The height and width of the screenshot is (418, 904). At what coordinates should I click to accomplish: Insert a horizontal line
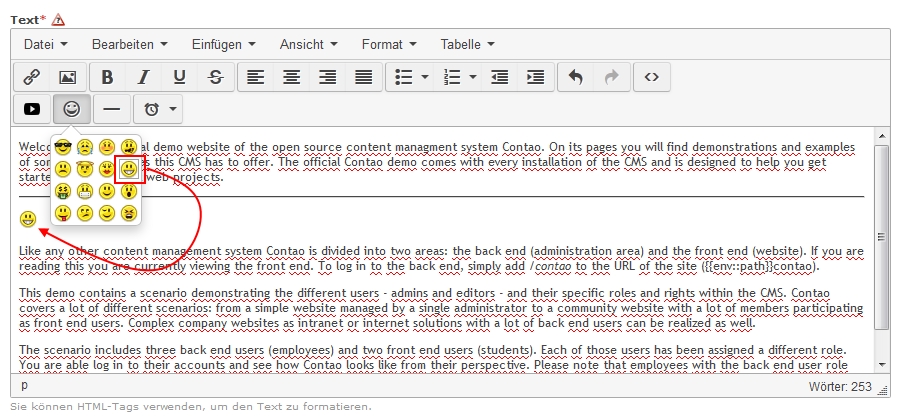tap(111, 109)
